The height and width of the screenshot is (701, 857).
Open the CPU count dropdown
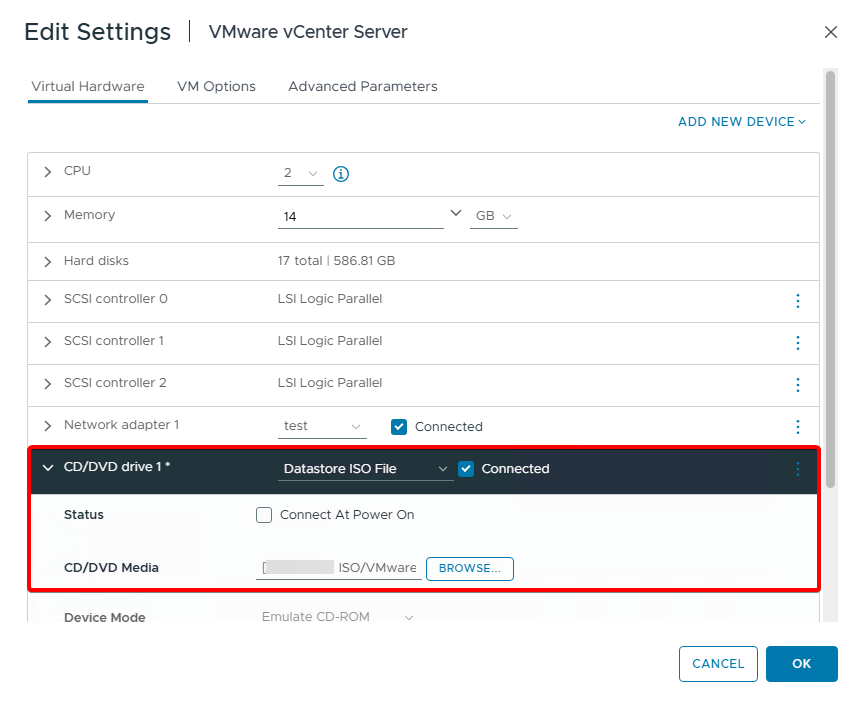(301, 174)
